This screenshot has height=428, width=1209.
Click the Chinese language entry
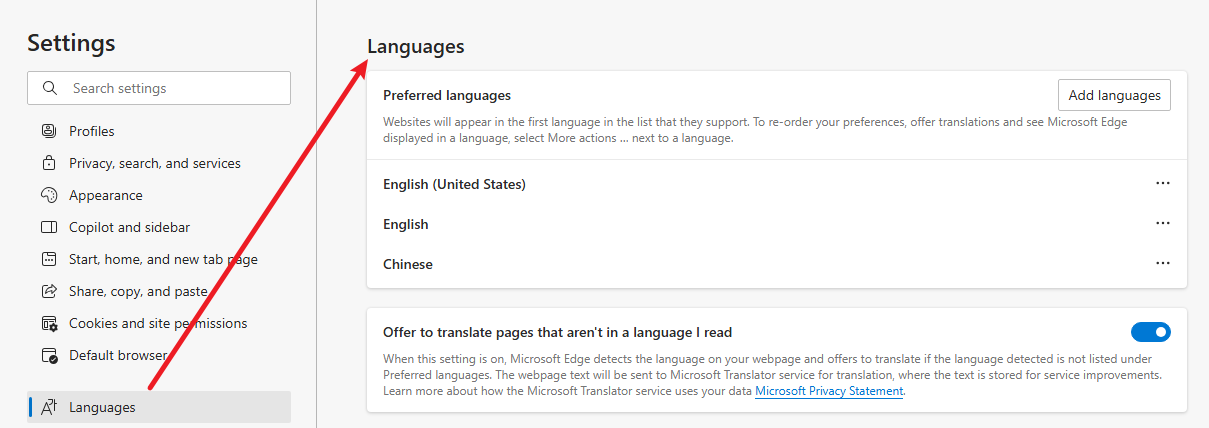(x=776, y=264)
